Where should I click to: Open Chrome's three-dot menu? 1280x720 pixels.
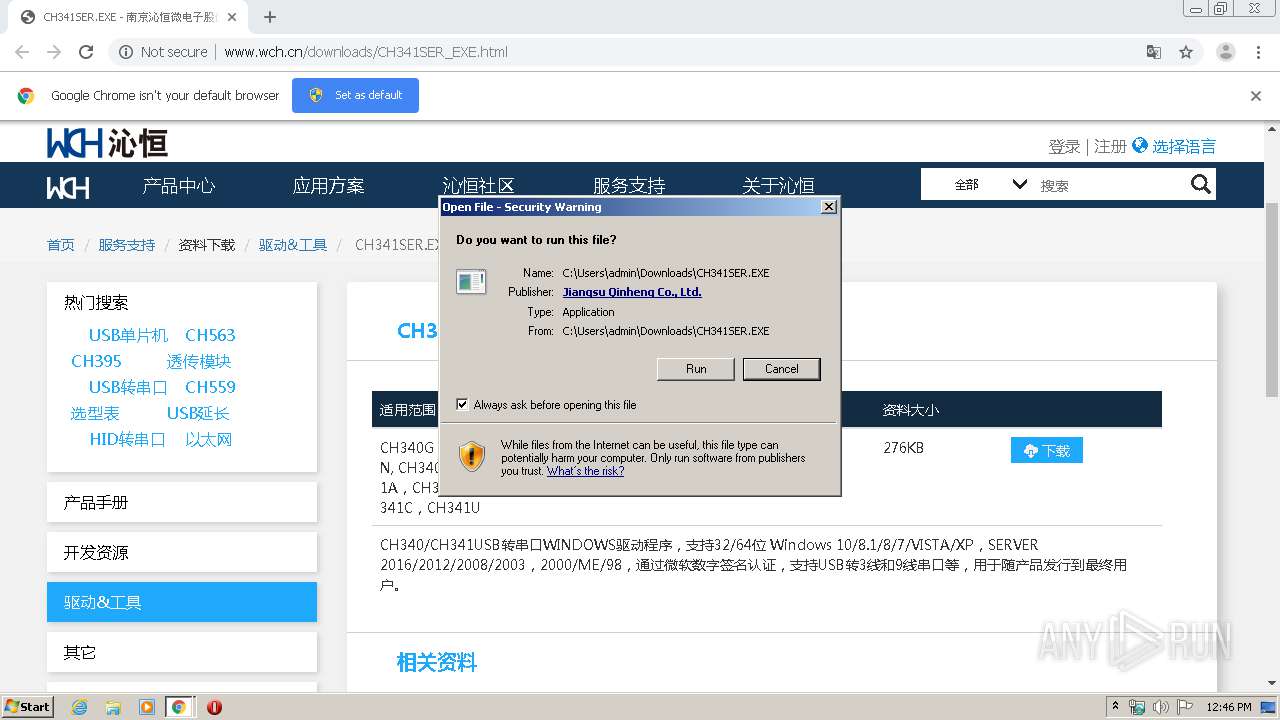click(x=1258, y=52)
